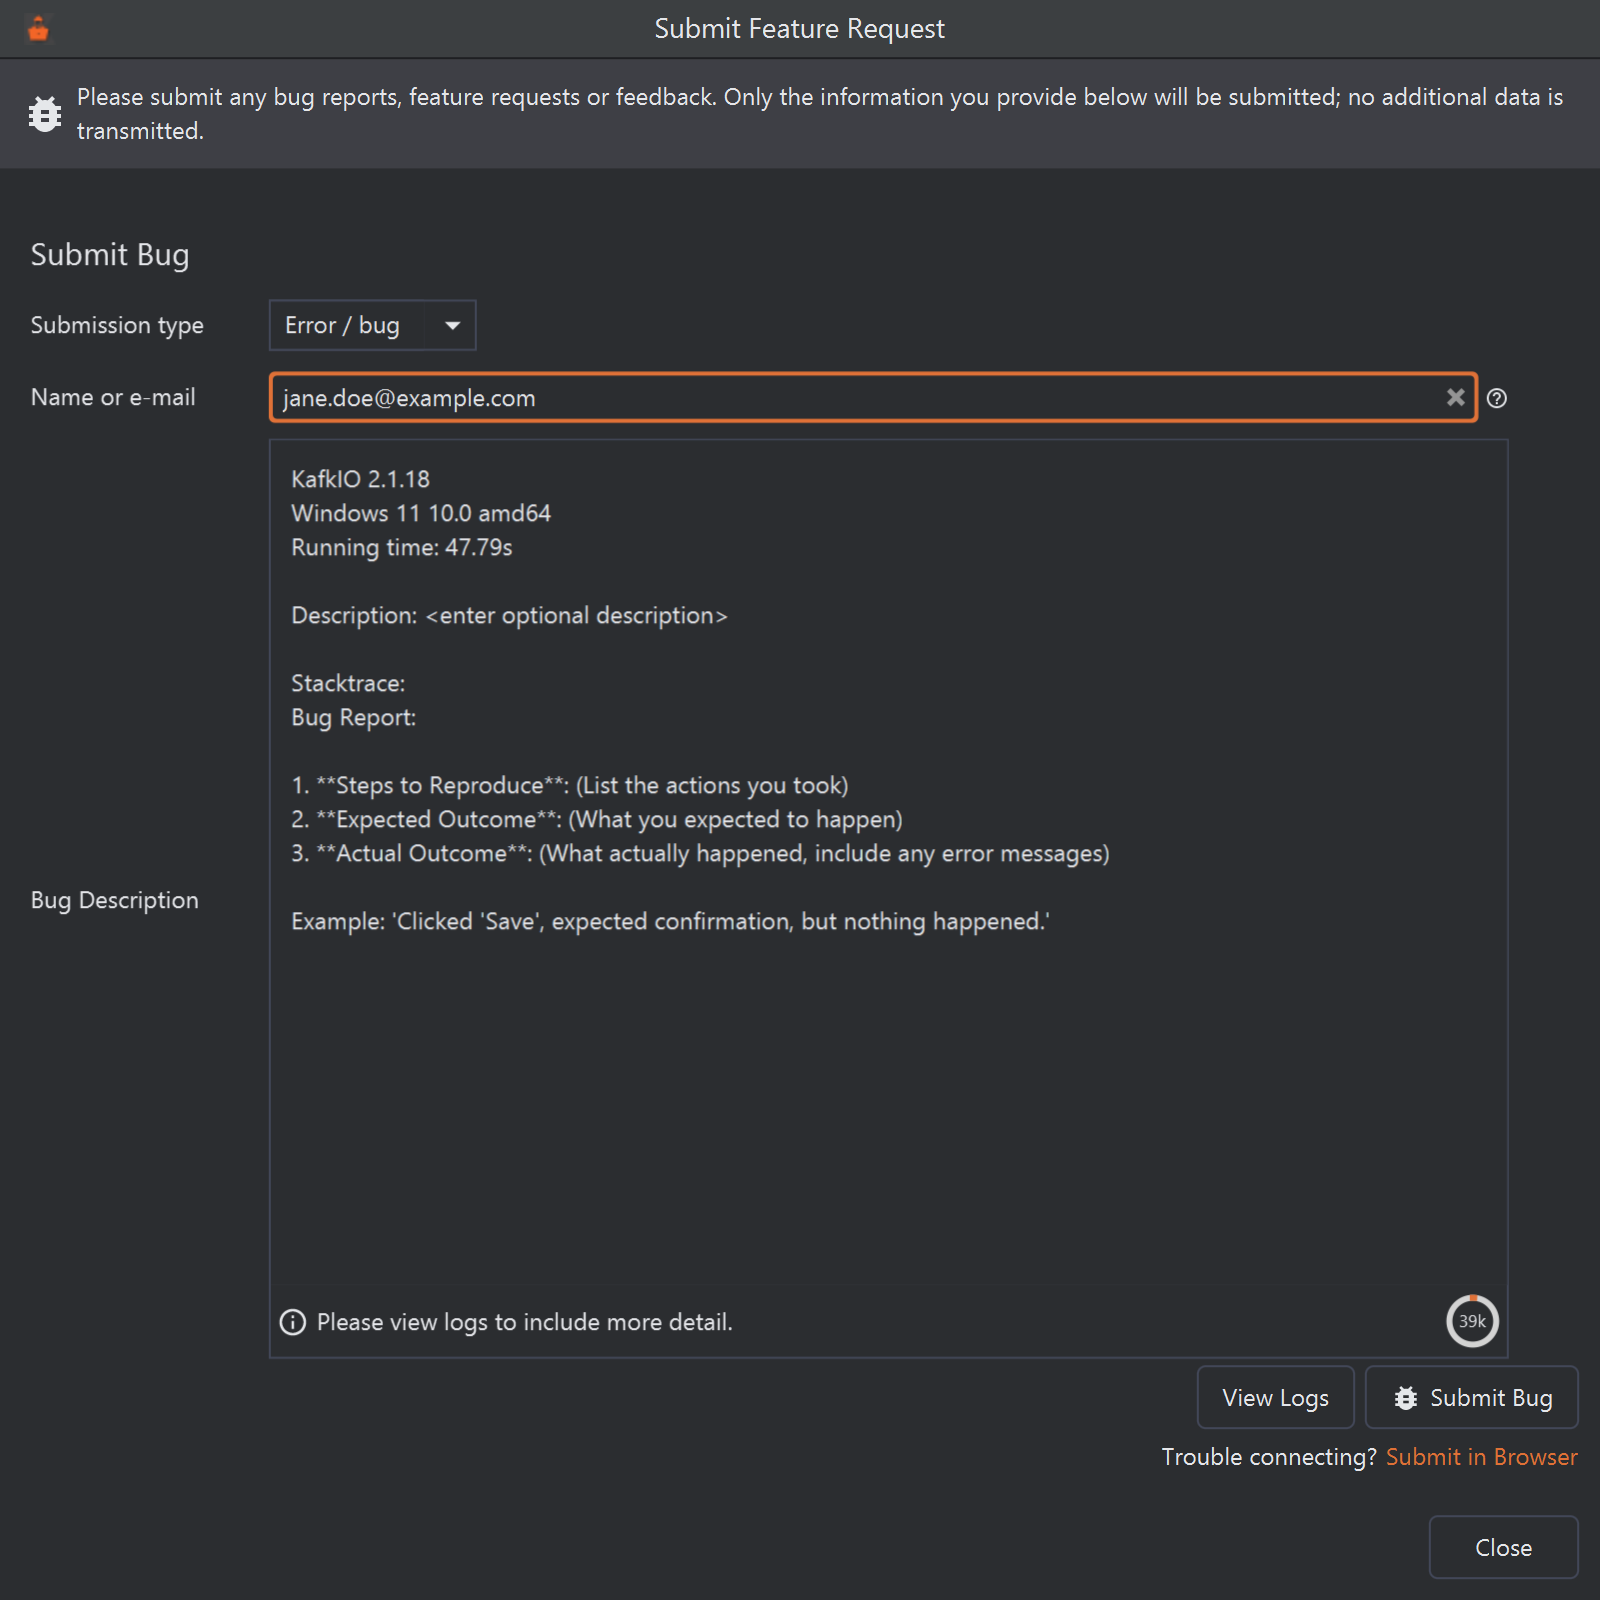Open the help question mark next to e-mail

tap(1496, 398)
